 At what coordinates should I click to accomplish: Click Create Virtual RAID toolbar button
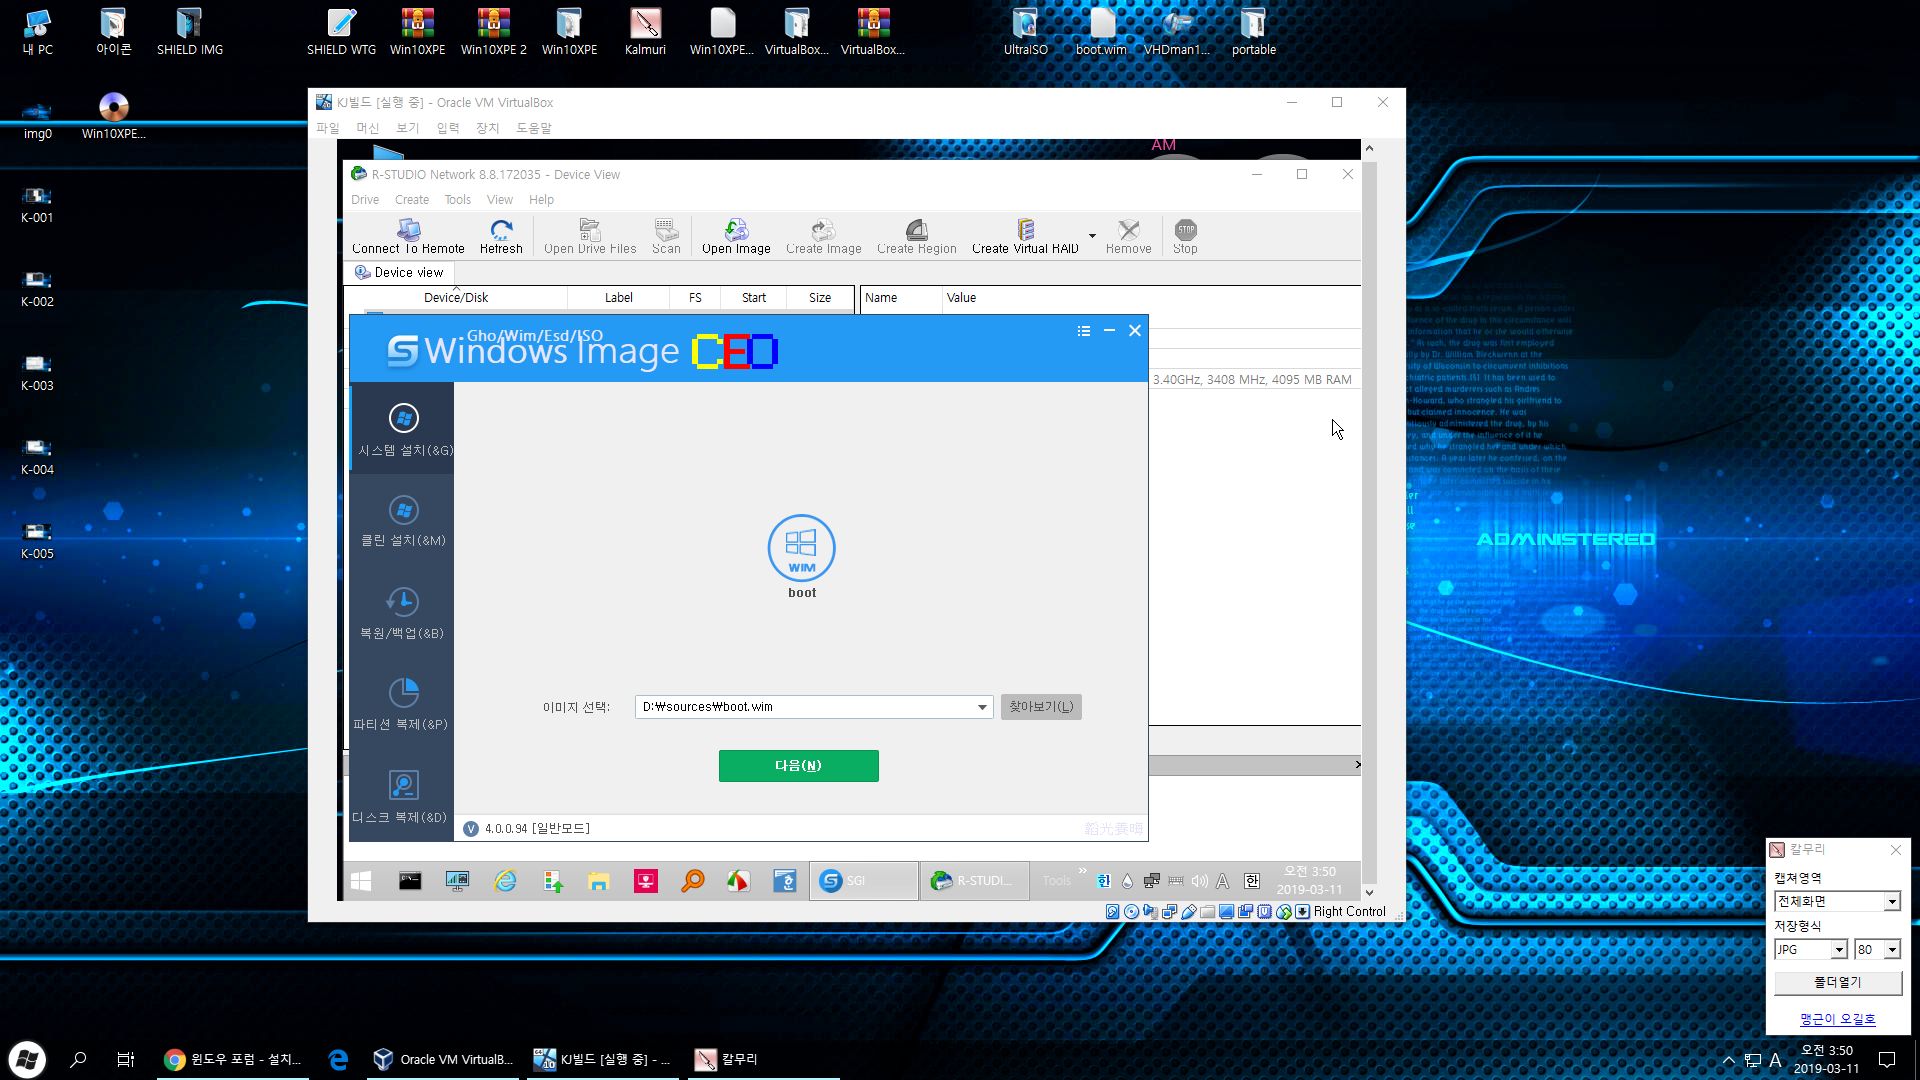point(1025,237)
